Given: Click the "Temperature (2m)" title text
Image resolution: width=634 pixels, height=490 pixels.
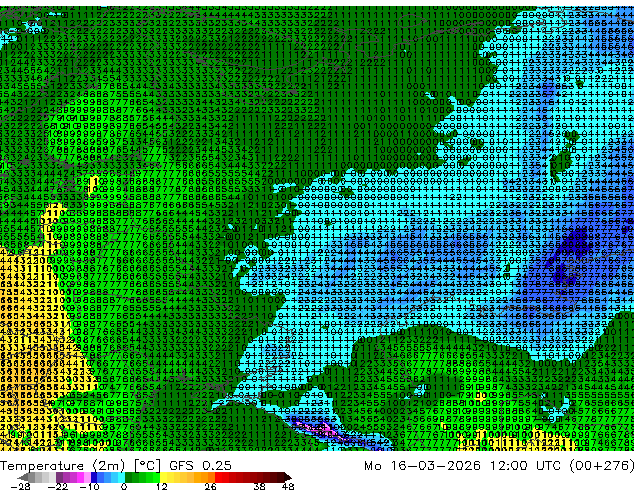Looking at the screenshot, I should click(x=62, y=466).
